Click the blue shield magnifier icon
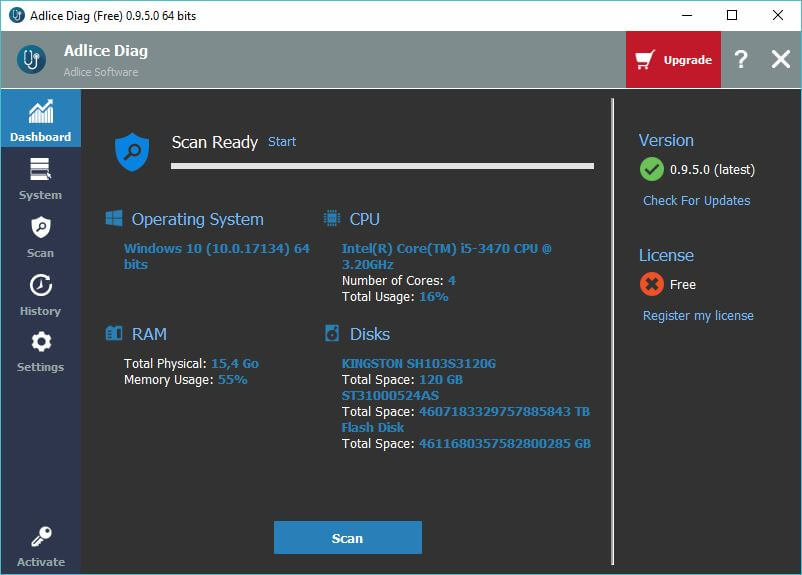The height and width of the screenshot is (575, 802). pos(132,151)
